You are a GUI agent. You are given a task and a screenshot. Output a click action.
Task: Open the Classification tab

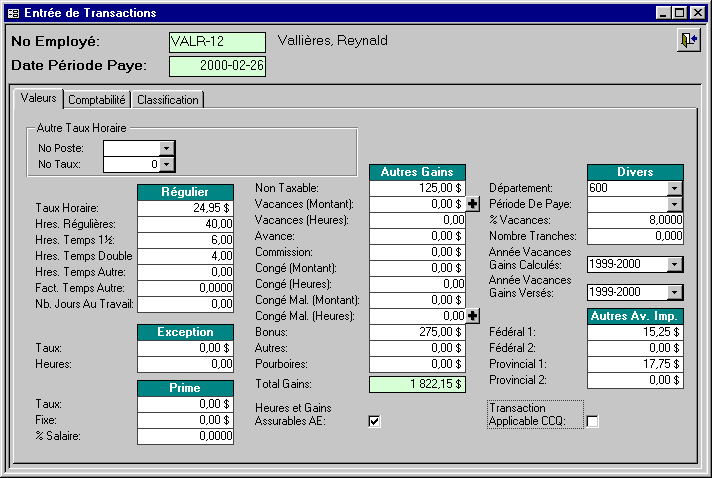(x=168, y=100)
